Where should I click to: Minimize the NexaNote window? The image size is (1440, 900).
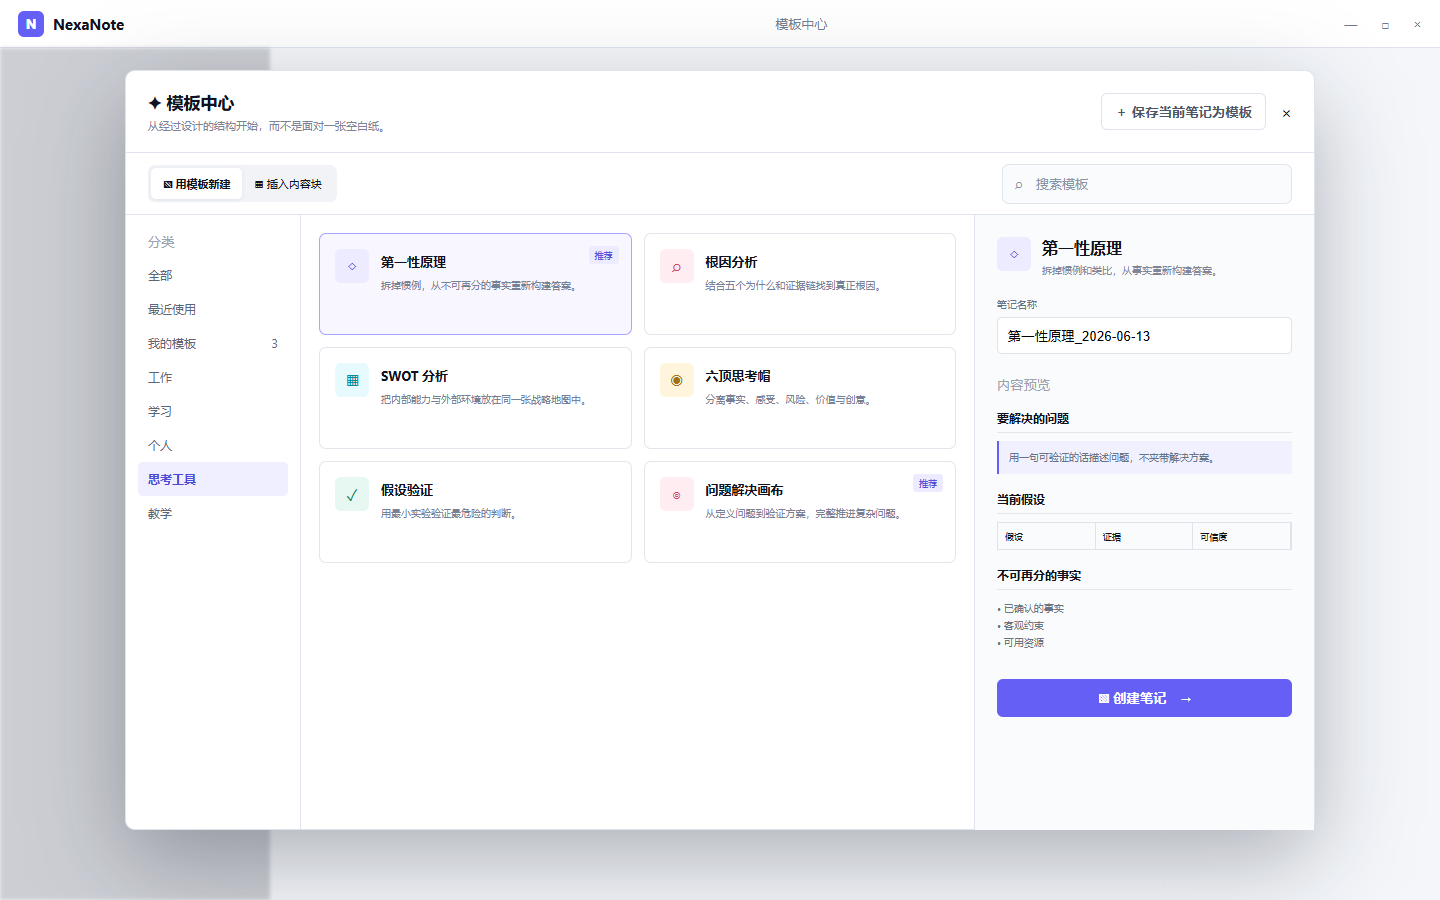[1351, 24]
